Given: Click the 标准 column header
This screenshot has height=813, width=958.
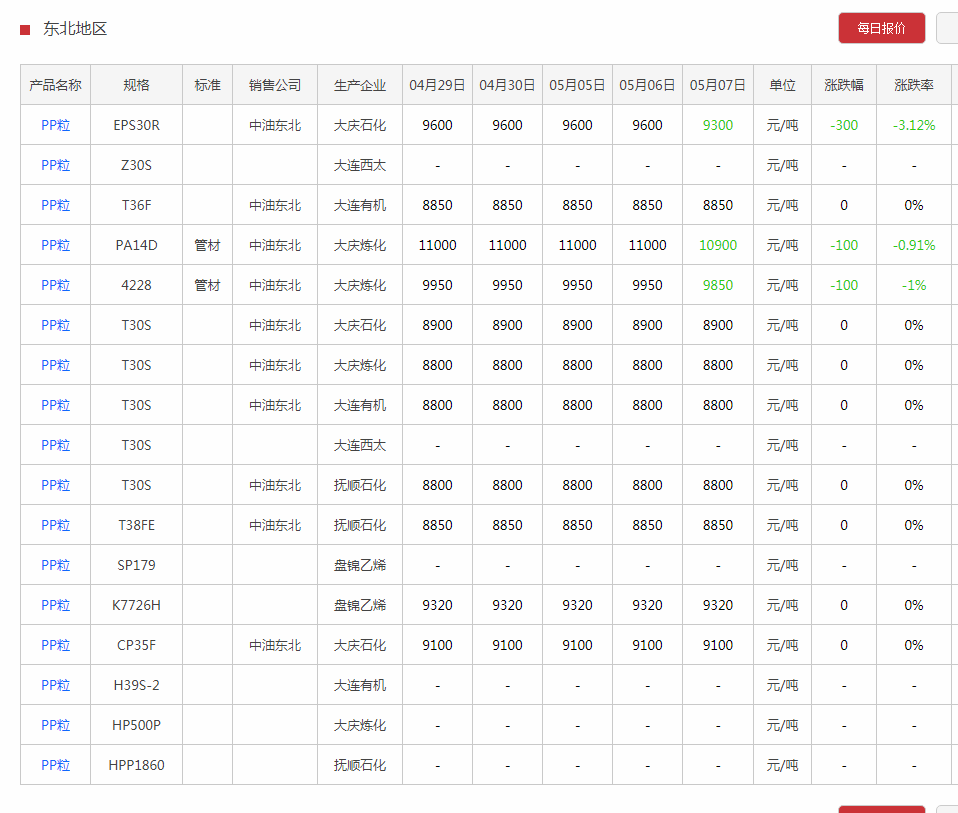Looking at the screenshot, I should 208,85.
